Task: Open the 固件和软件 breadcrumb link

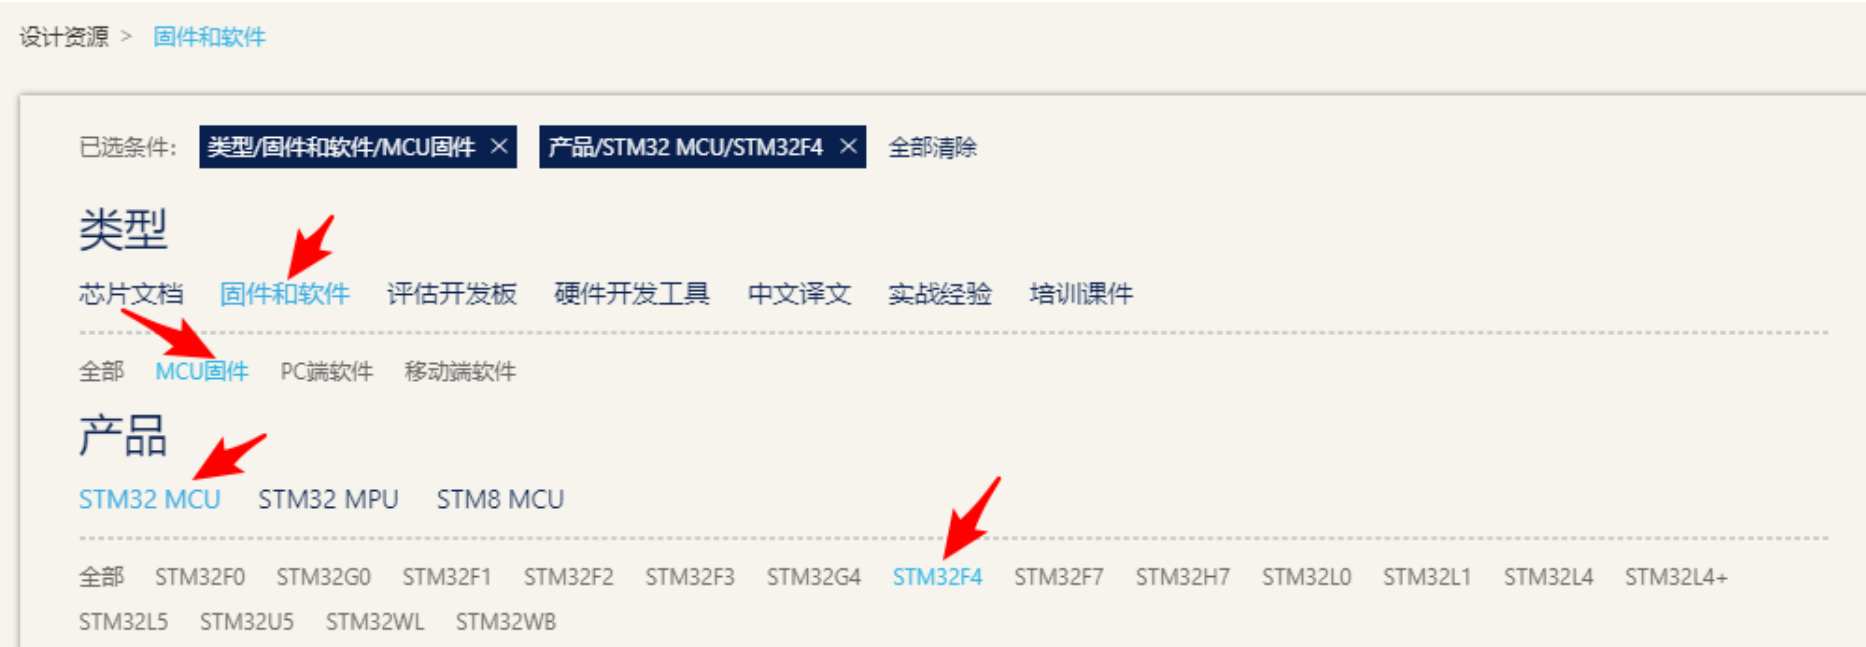Action: pyautogui.click(x=209, y=37)
